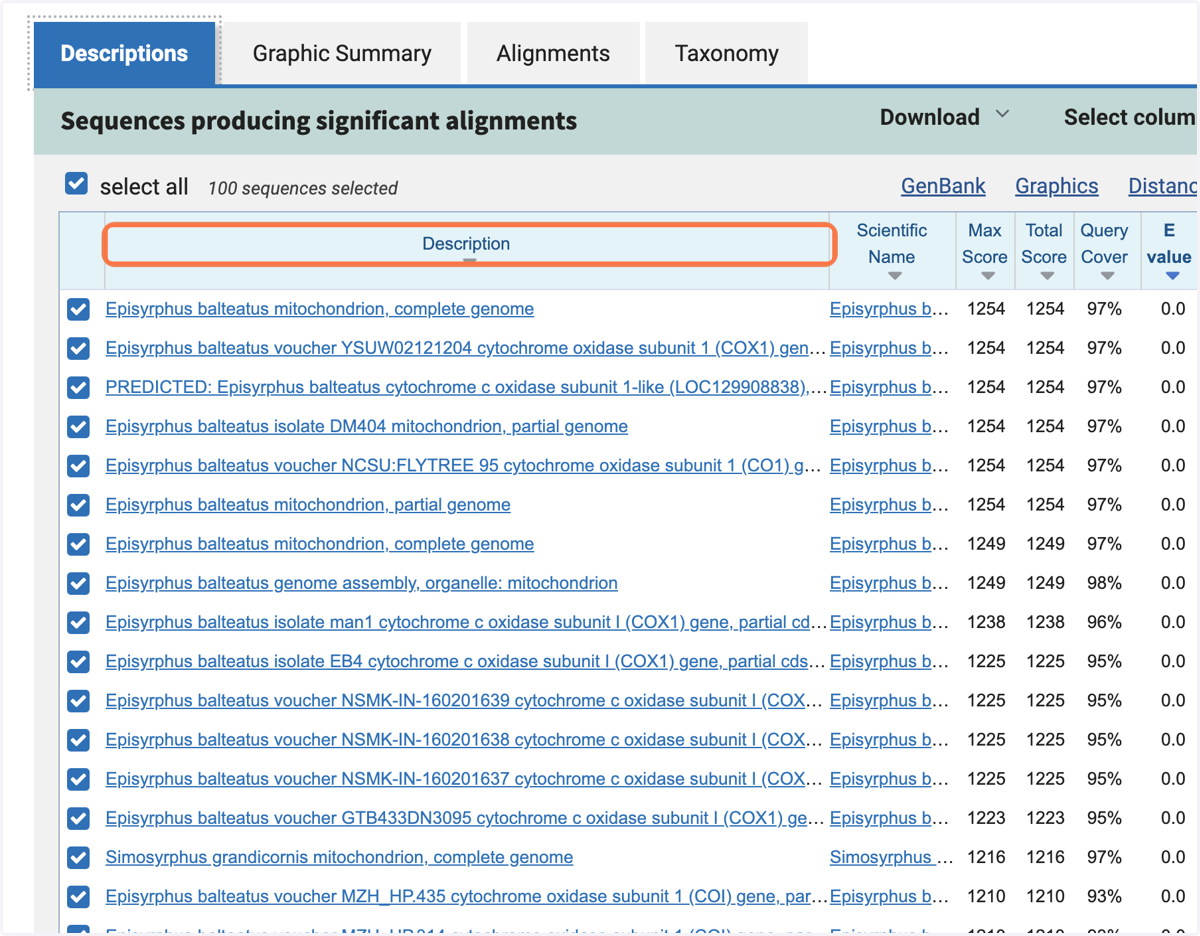Open the Alignments tab

553,53
